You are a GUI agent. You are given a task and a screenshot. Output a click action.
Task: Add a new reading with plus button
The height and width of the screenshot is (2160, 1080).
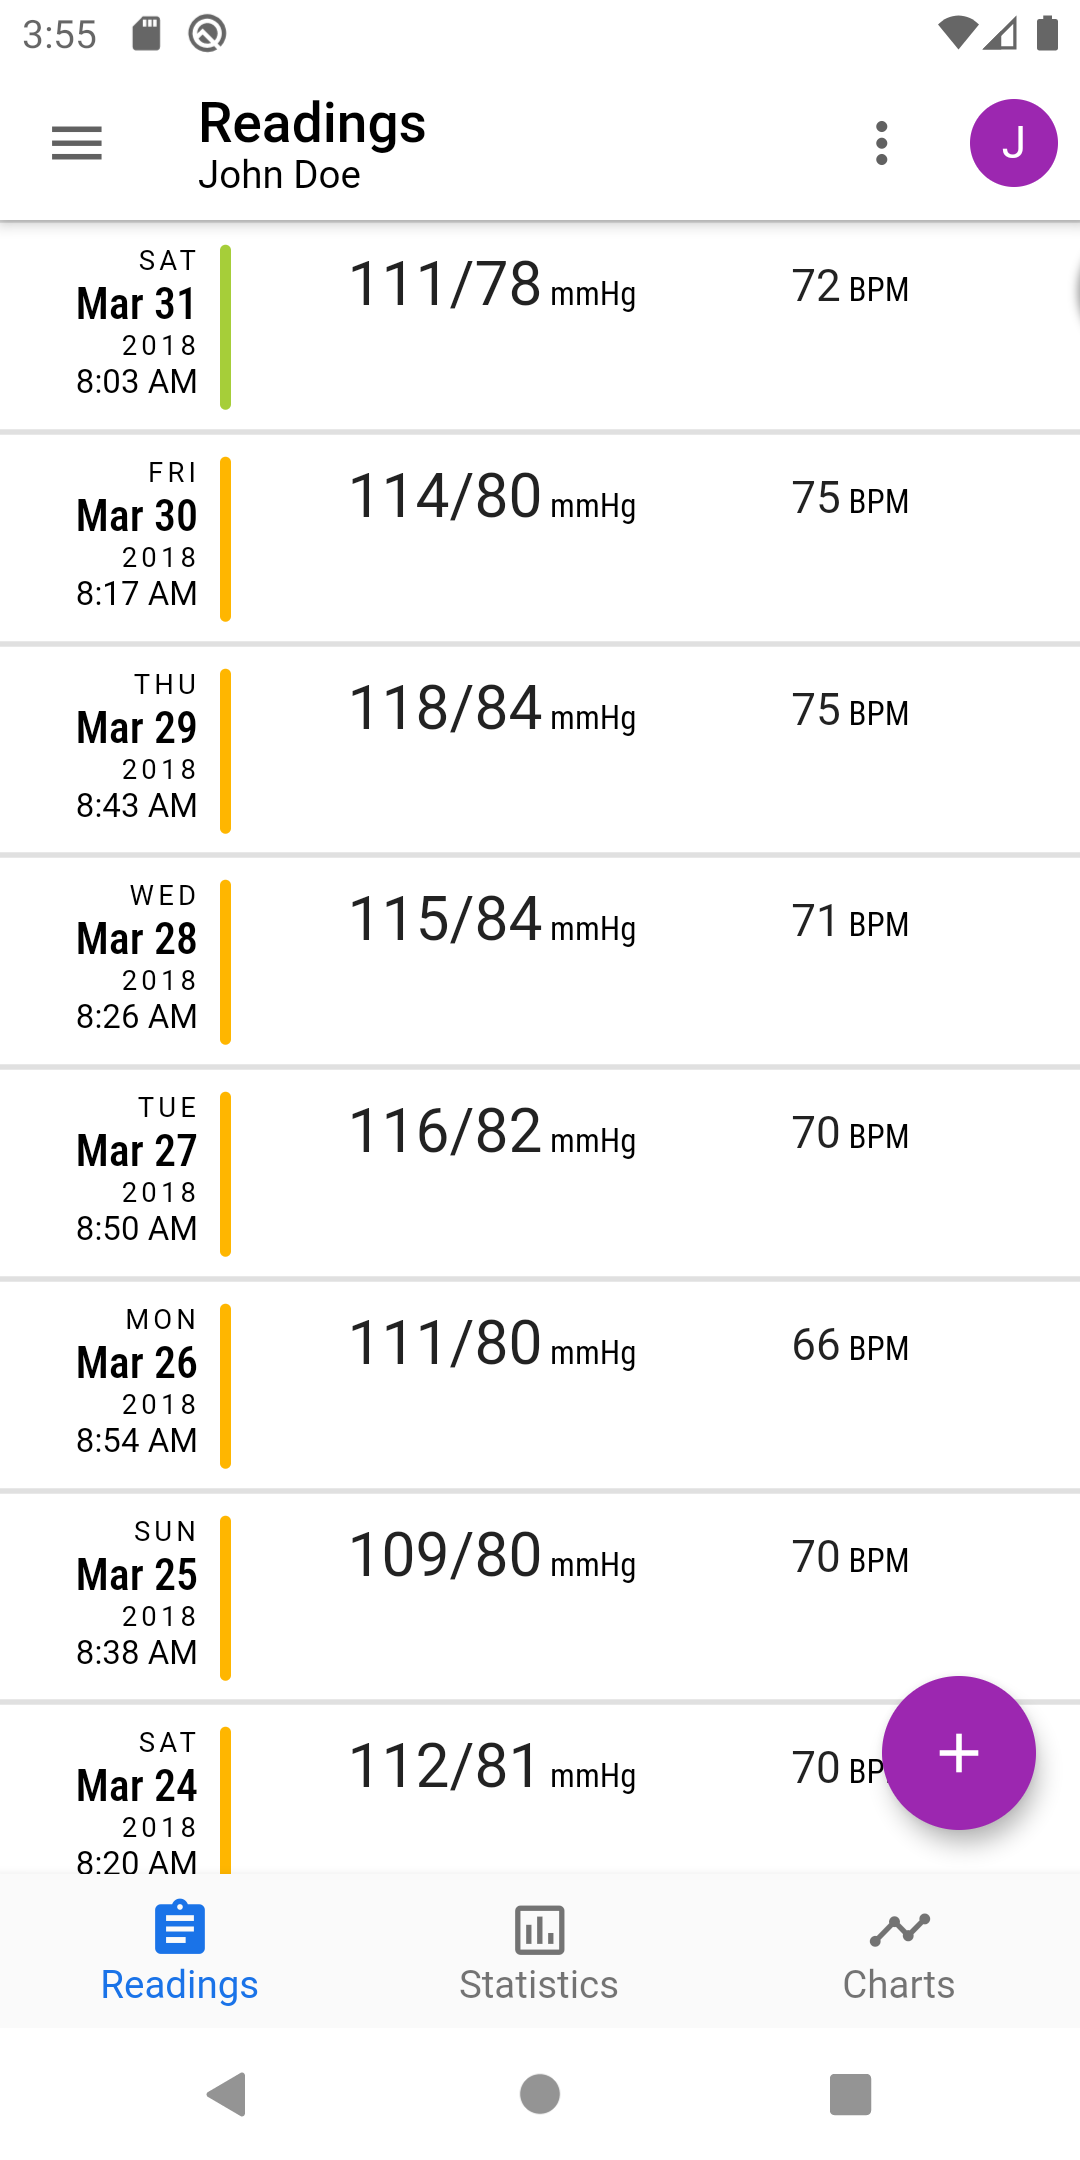click(958, 1753)
